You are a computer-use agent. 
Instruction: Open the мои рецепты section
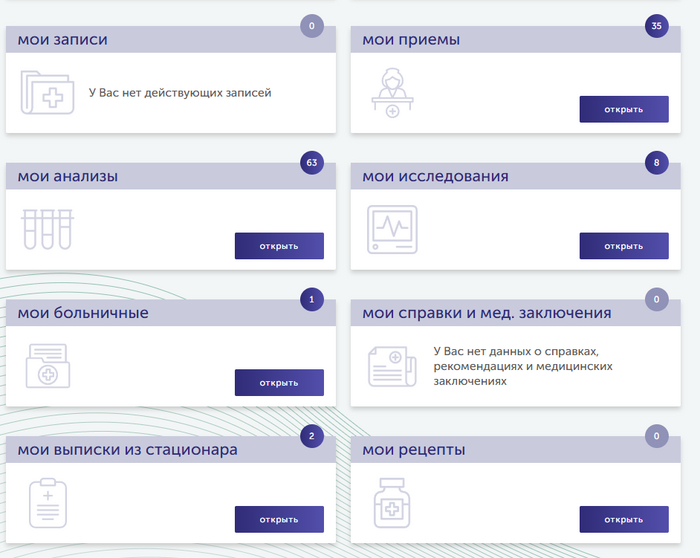click(x=623, y=519)
